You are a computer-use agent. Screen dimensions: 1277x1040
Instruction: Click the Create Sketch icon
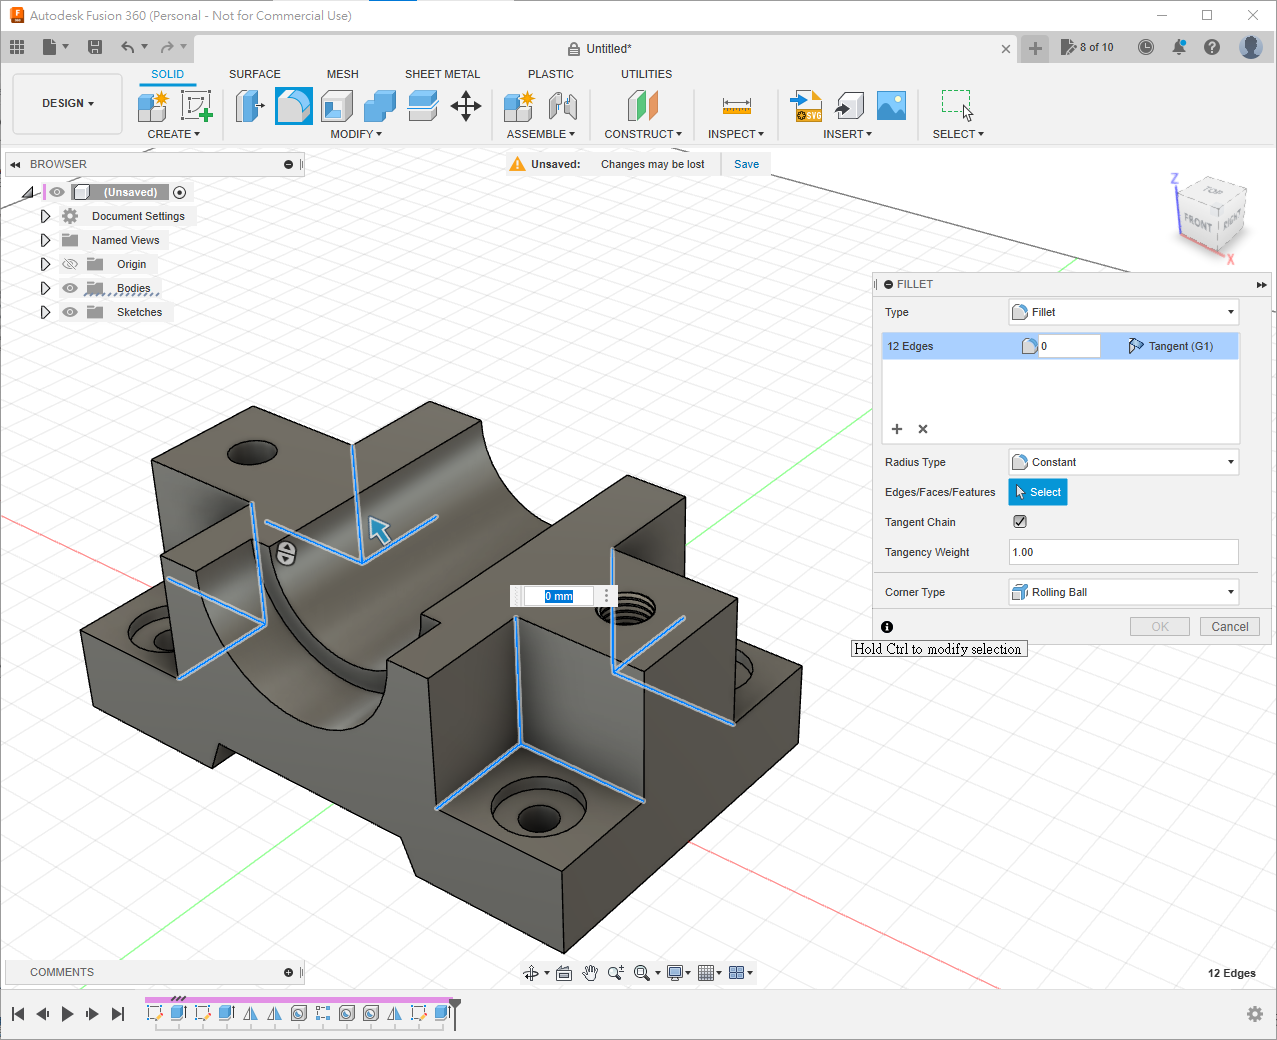click(196, 106)
